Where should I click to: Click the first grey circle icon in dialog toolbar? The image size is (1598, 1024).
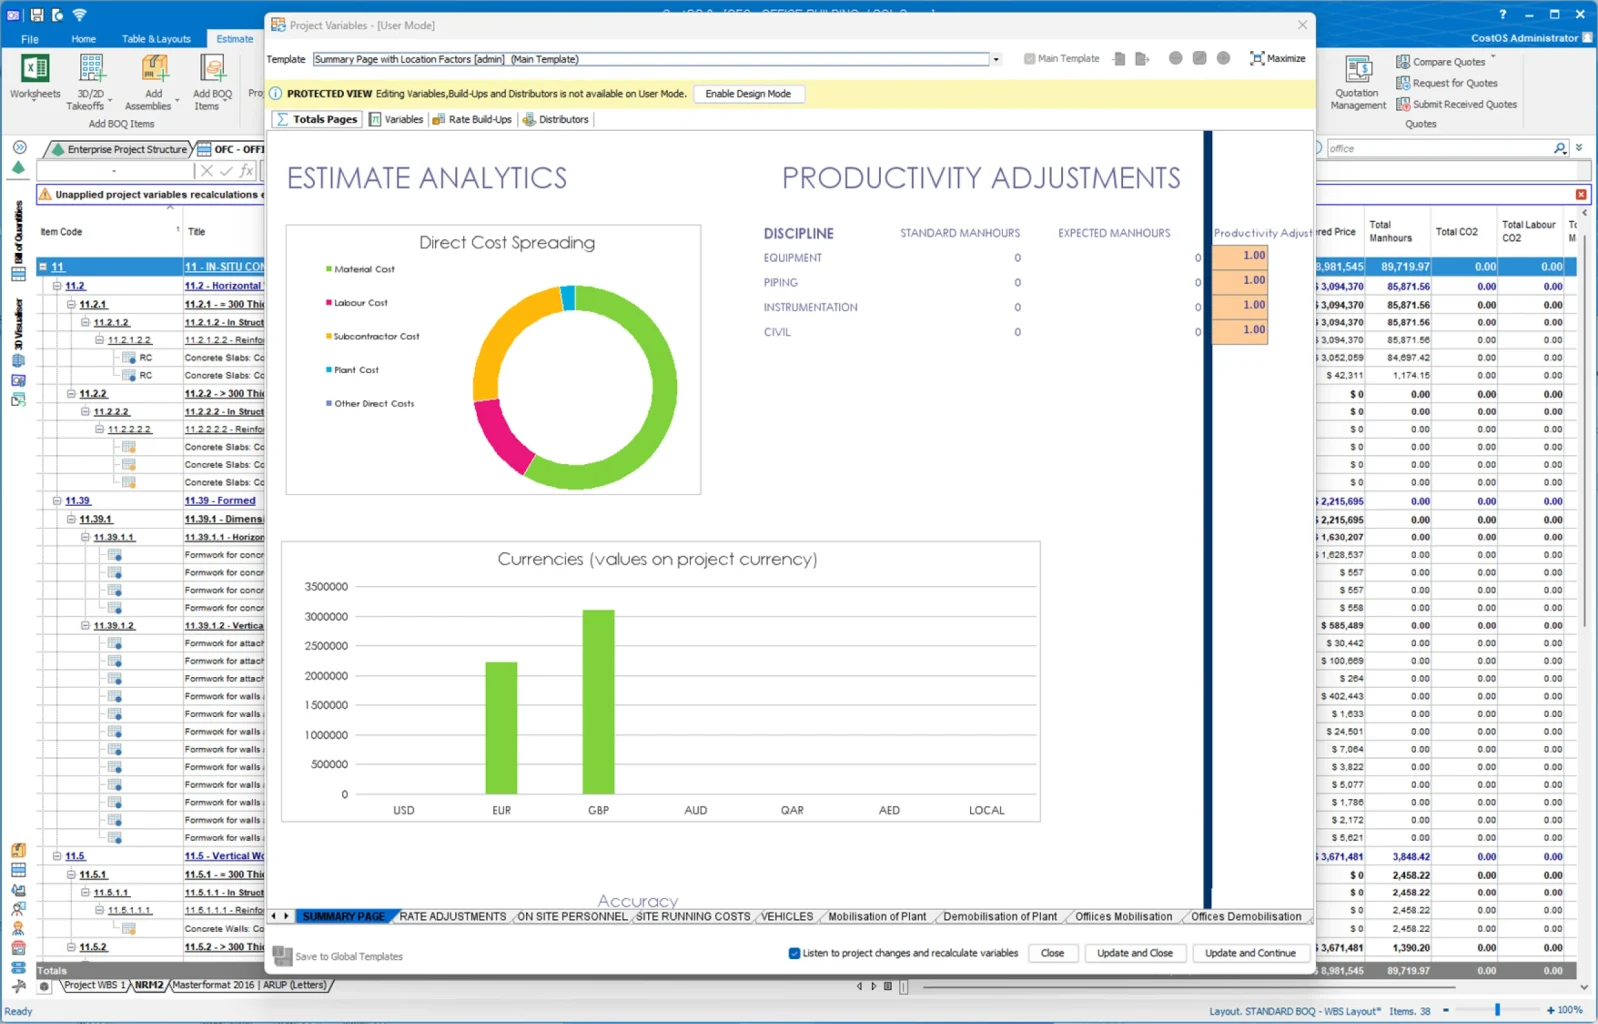point(1175,58)
